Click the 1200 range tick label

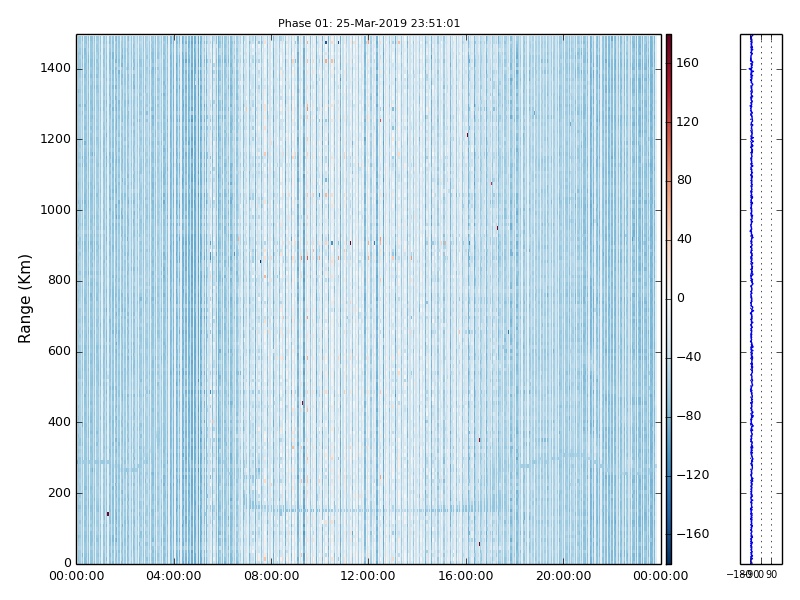click(56, 139)
